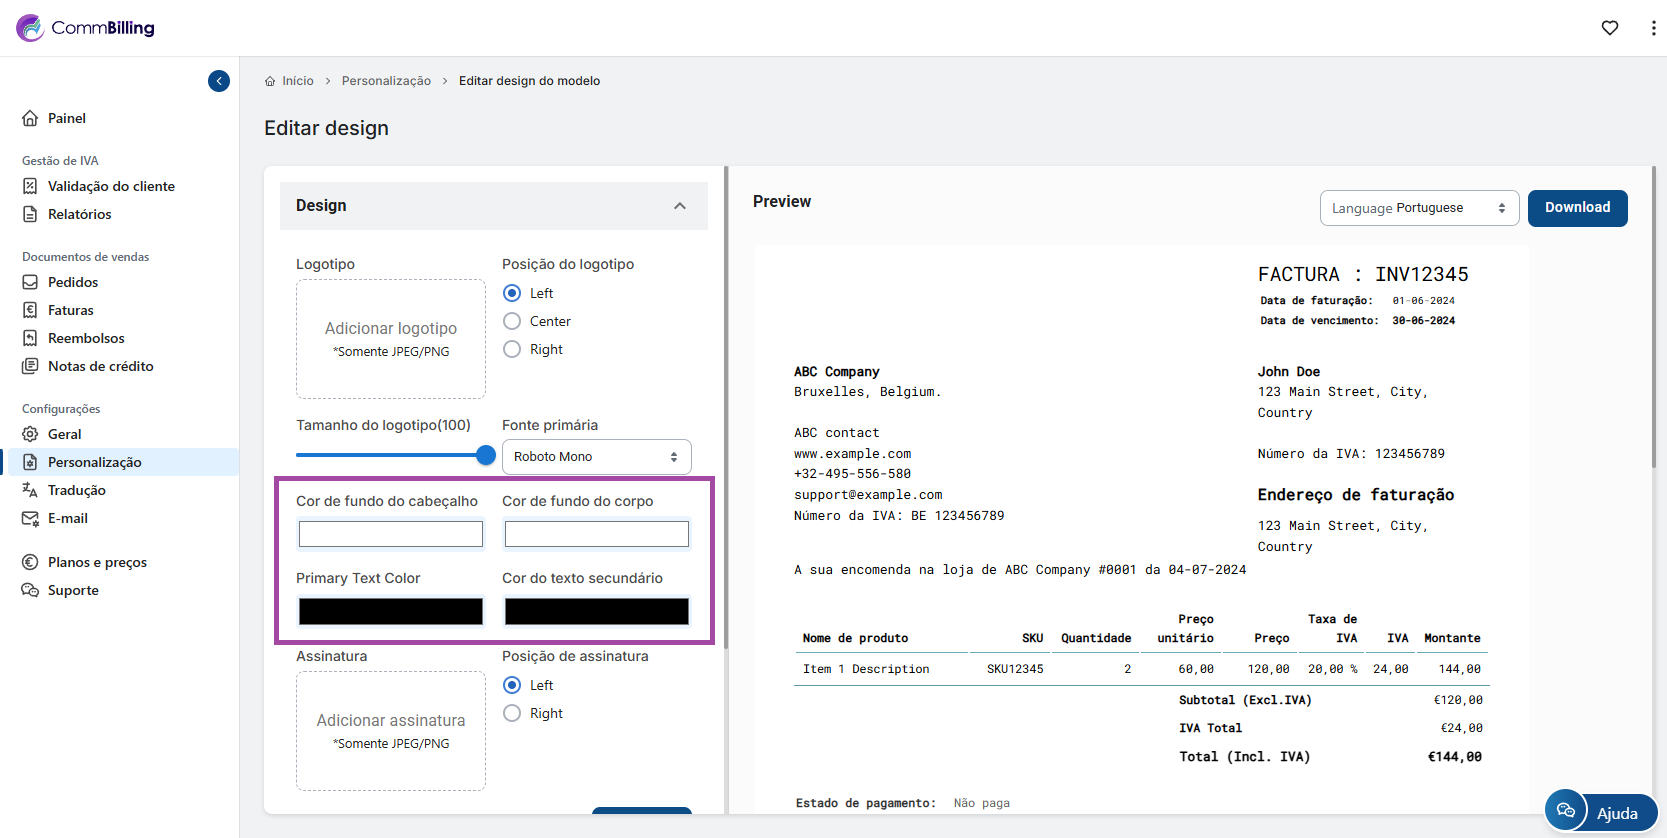Viewport: 1667px width, 838px height.
Task: Open the Fonte primária Roboto Mono dropdown
Action: tap(597, 457)
